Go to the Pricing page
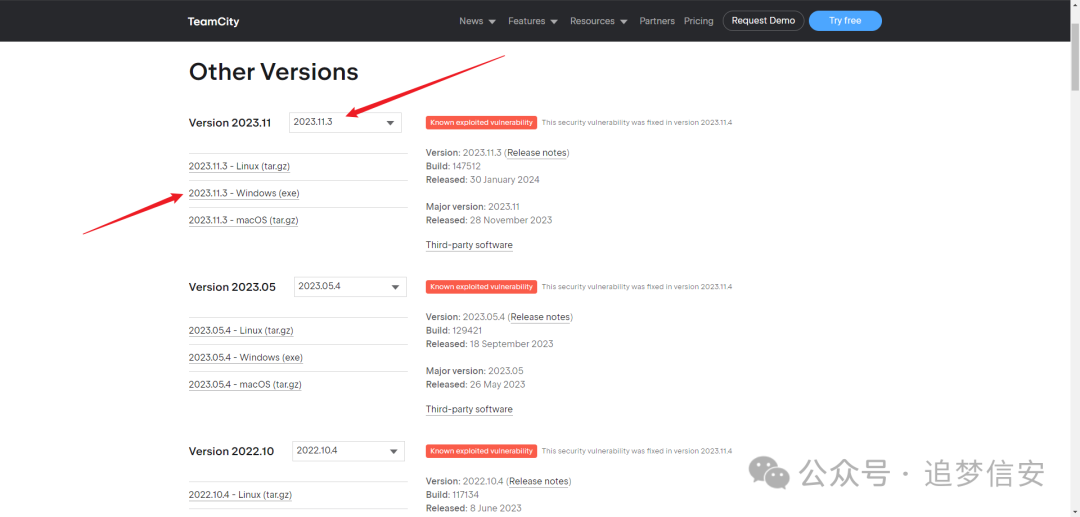The width and height of the screenshot is (1080, 517). point(698,21)
